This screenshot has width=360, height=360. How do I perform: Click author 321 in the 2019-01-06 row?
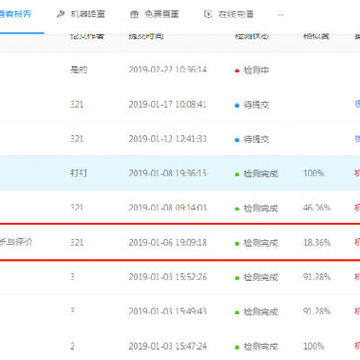click(77, 243)
